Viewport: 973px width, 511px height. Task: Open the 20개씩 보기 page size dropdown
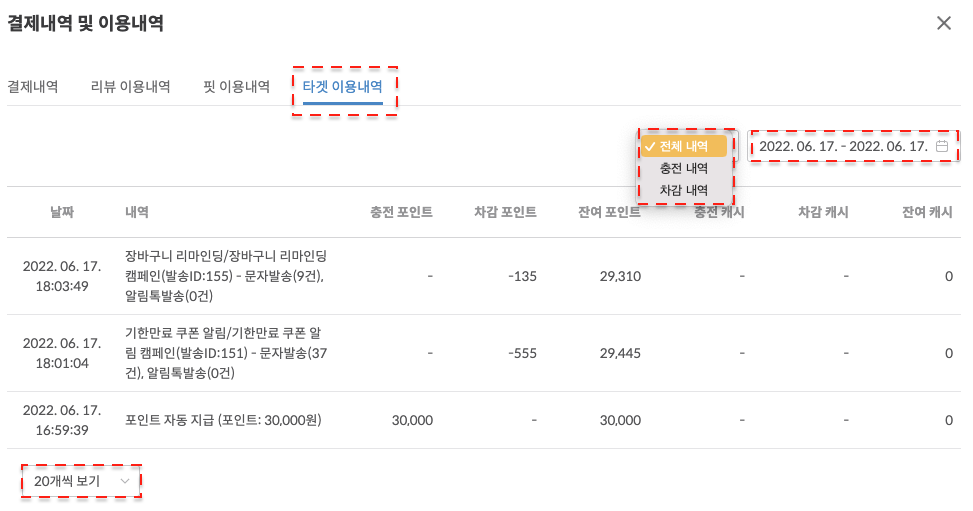coord(69,481)
